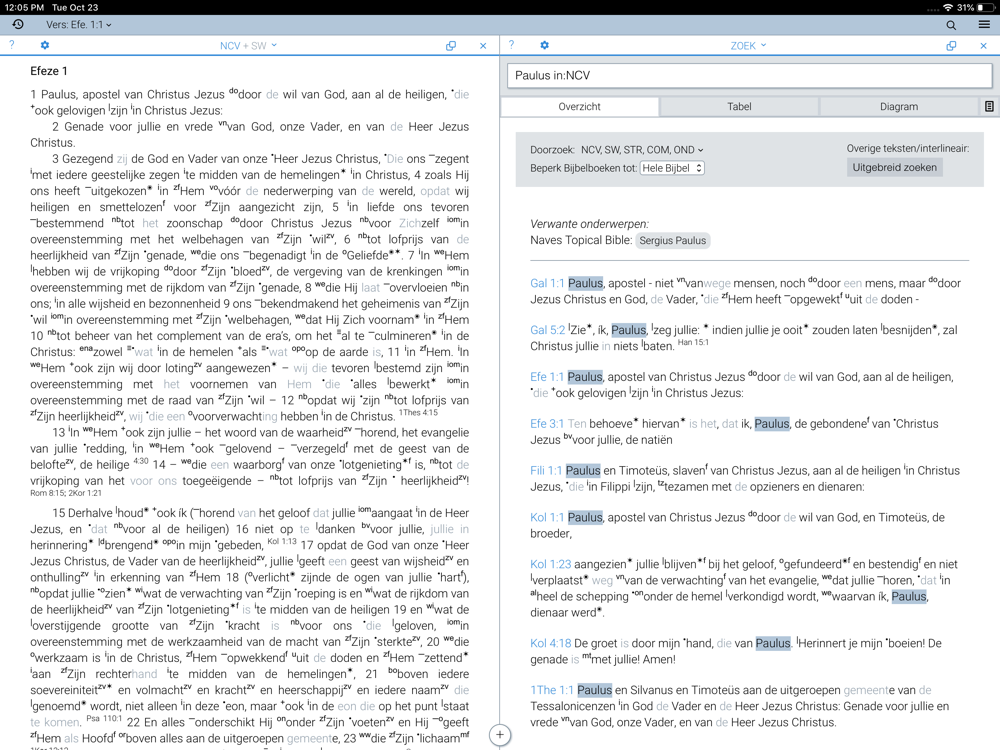Click the pop-out window icon in ZOEK pane
Image resolution: width=1000 pixels, height=750 pixels.
point(951,46)
